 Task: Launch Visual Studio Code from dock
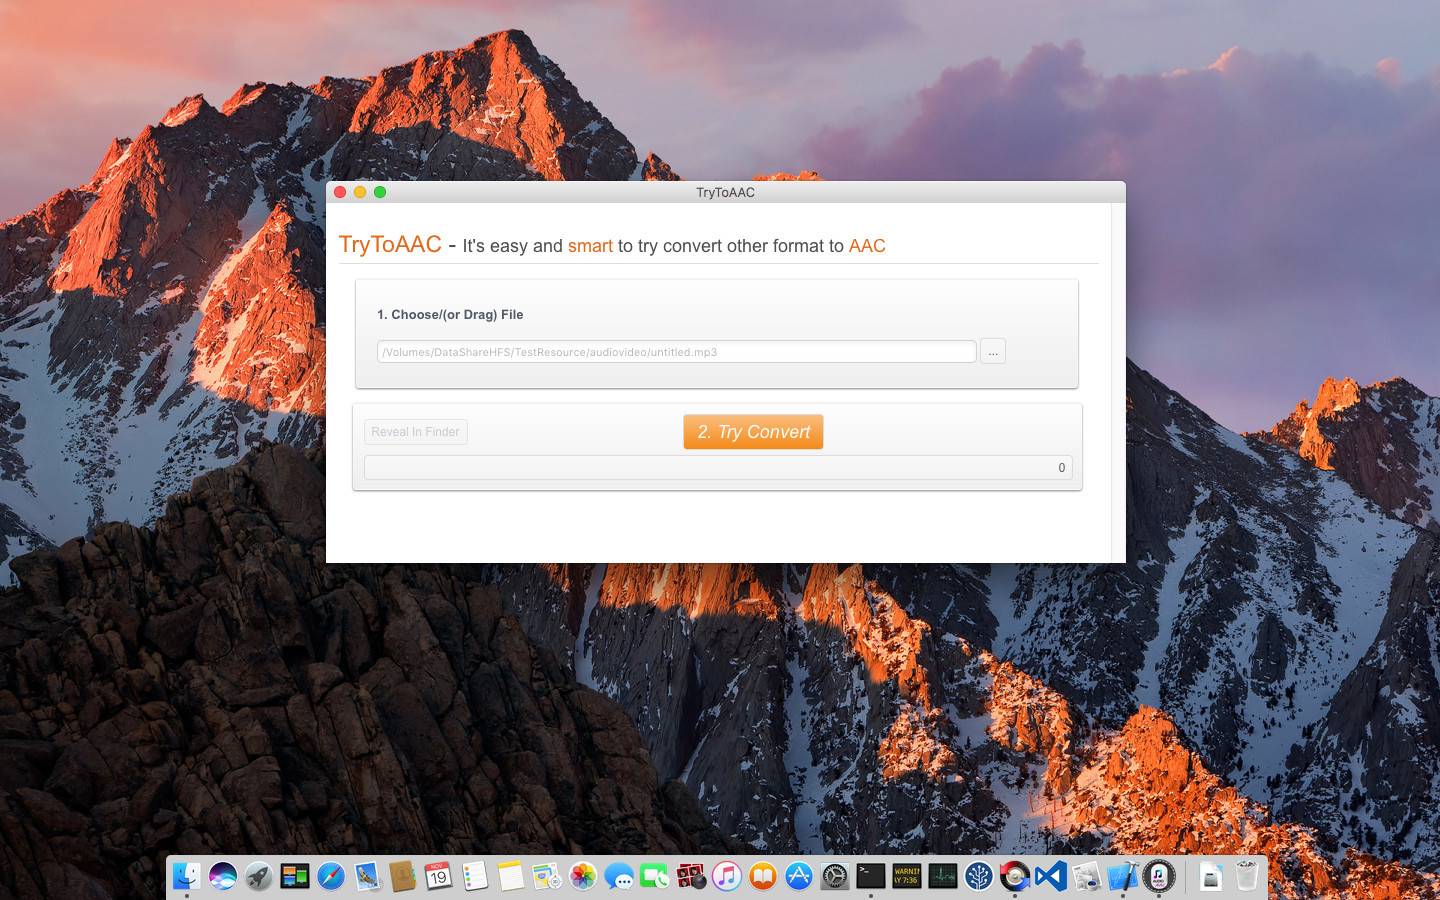1050,877
